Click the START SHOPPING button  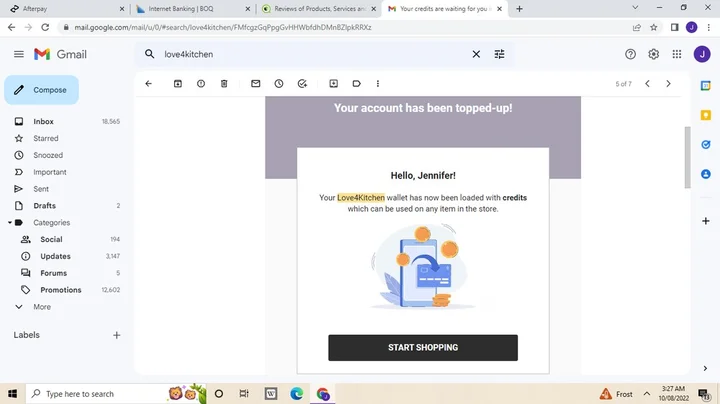tap(422, 347)
